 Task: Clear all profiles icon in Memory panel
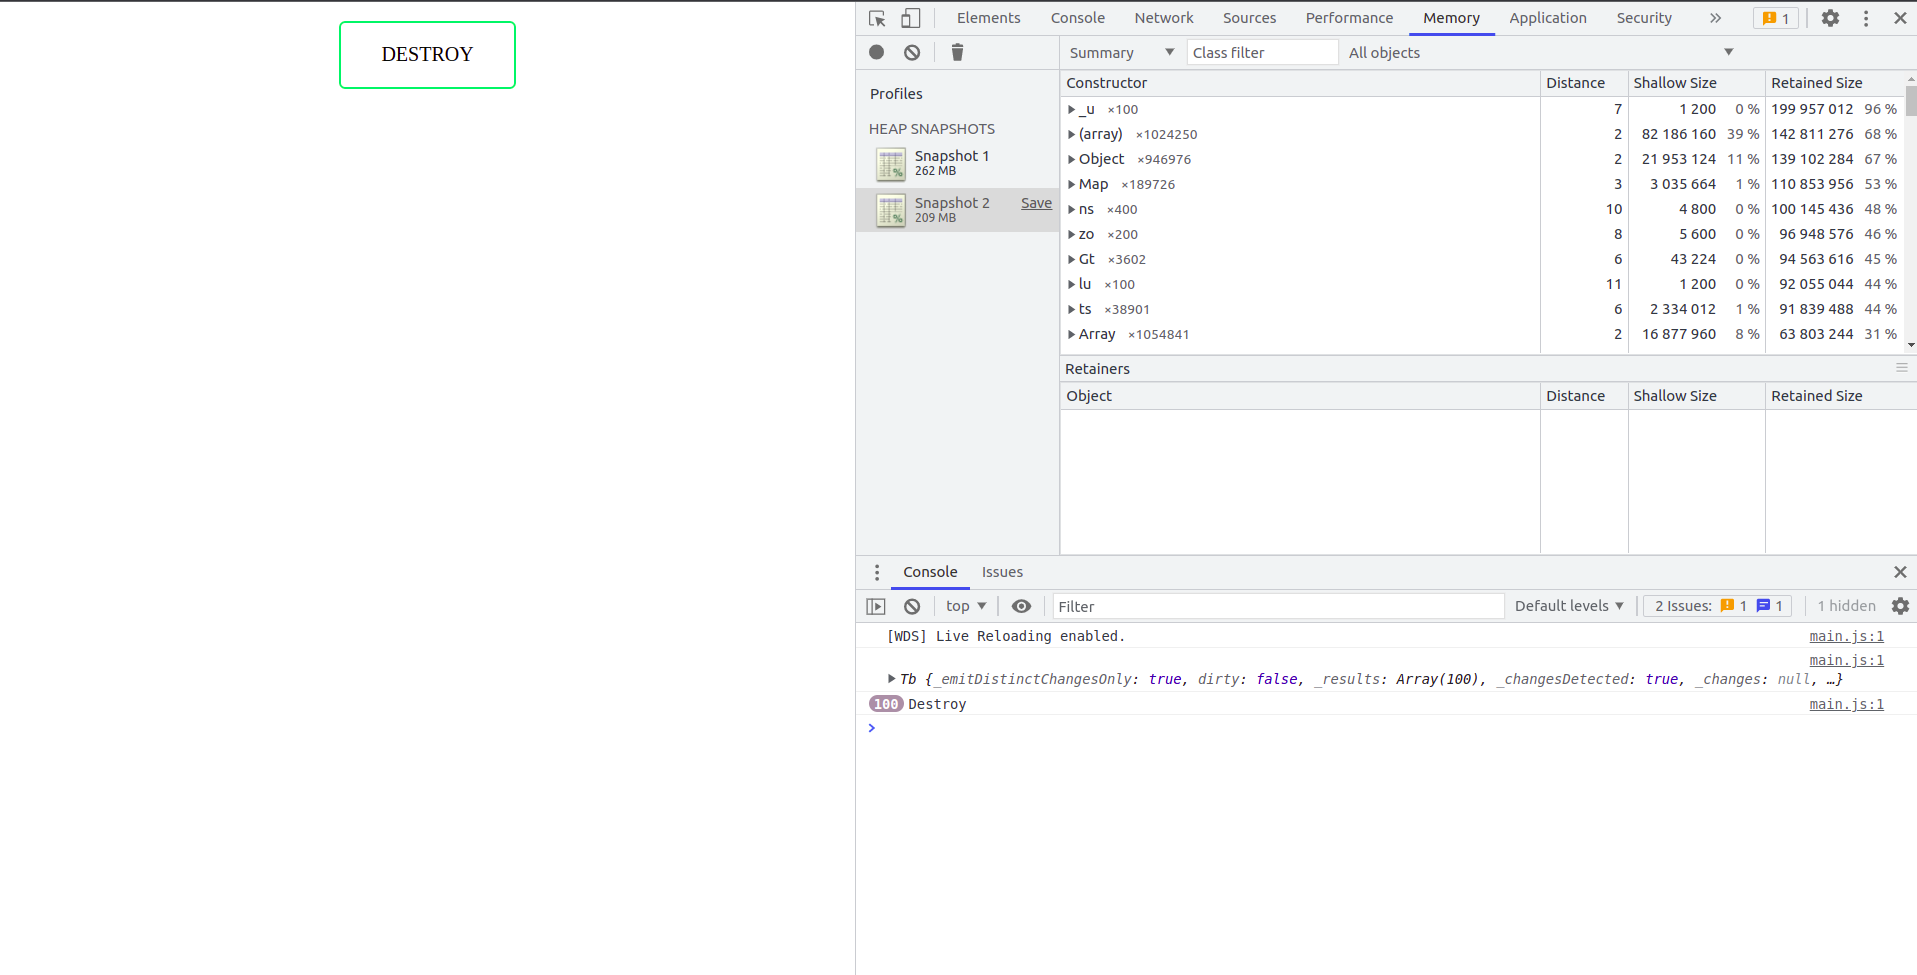[x=912, y=52]
